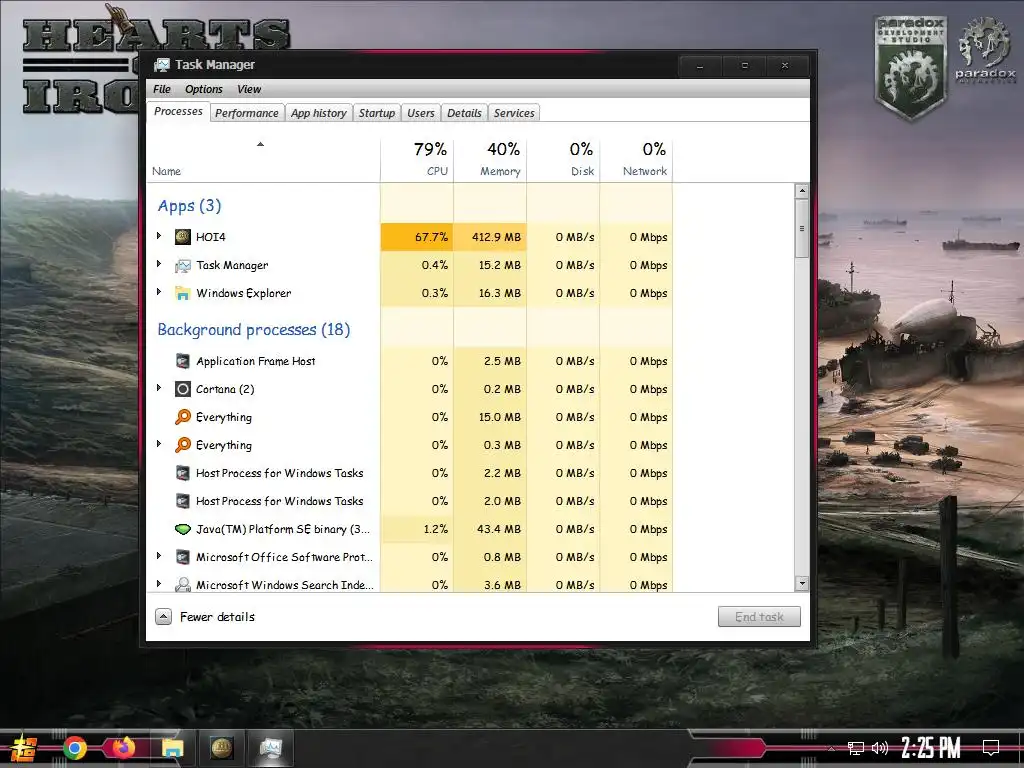Click the first Everything magnifier icon
Image resolution: width=1024 pixels, height=768 pixels.
pyautogui.click(x=183, y=417)
